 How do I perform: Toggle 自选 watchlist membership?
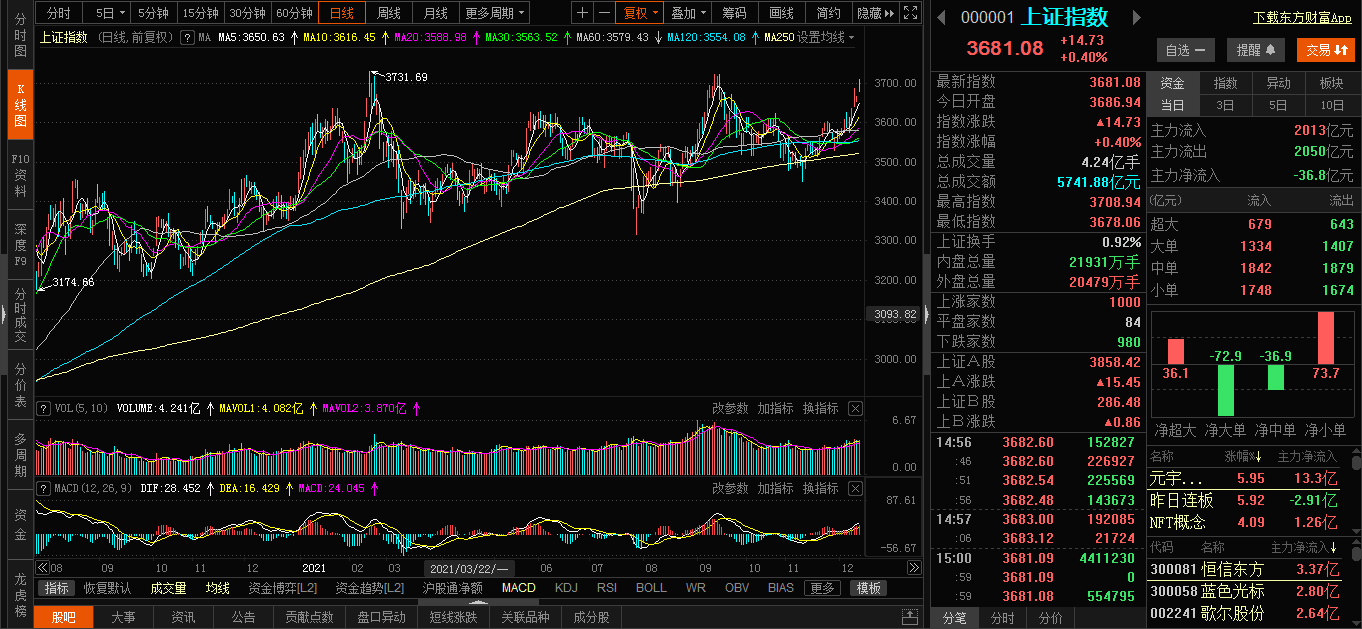click(x=1185, y=50)
